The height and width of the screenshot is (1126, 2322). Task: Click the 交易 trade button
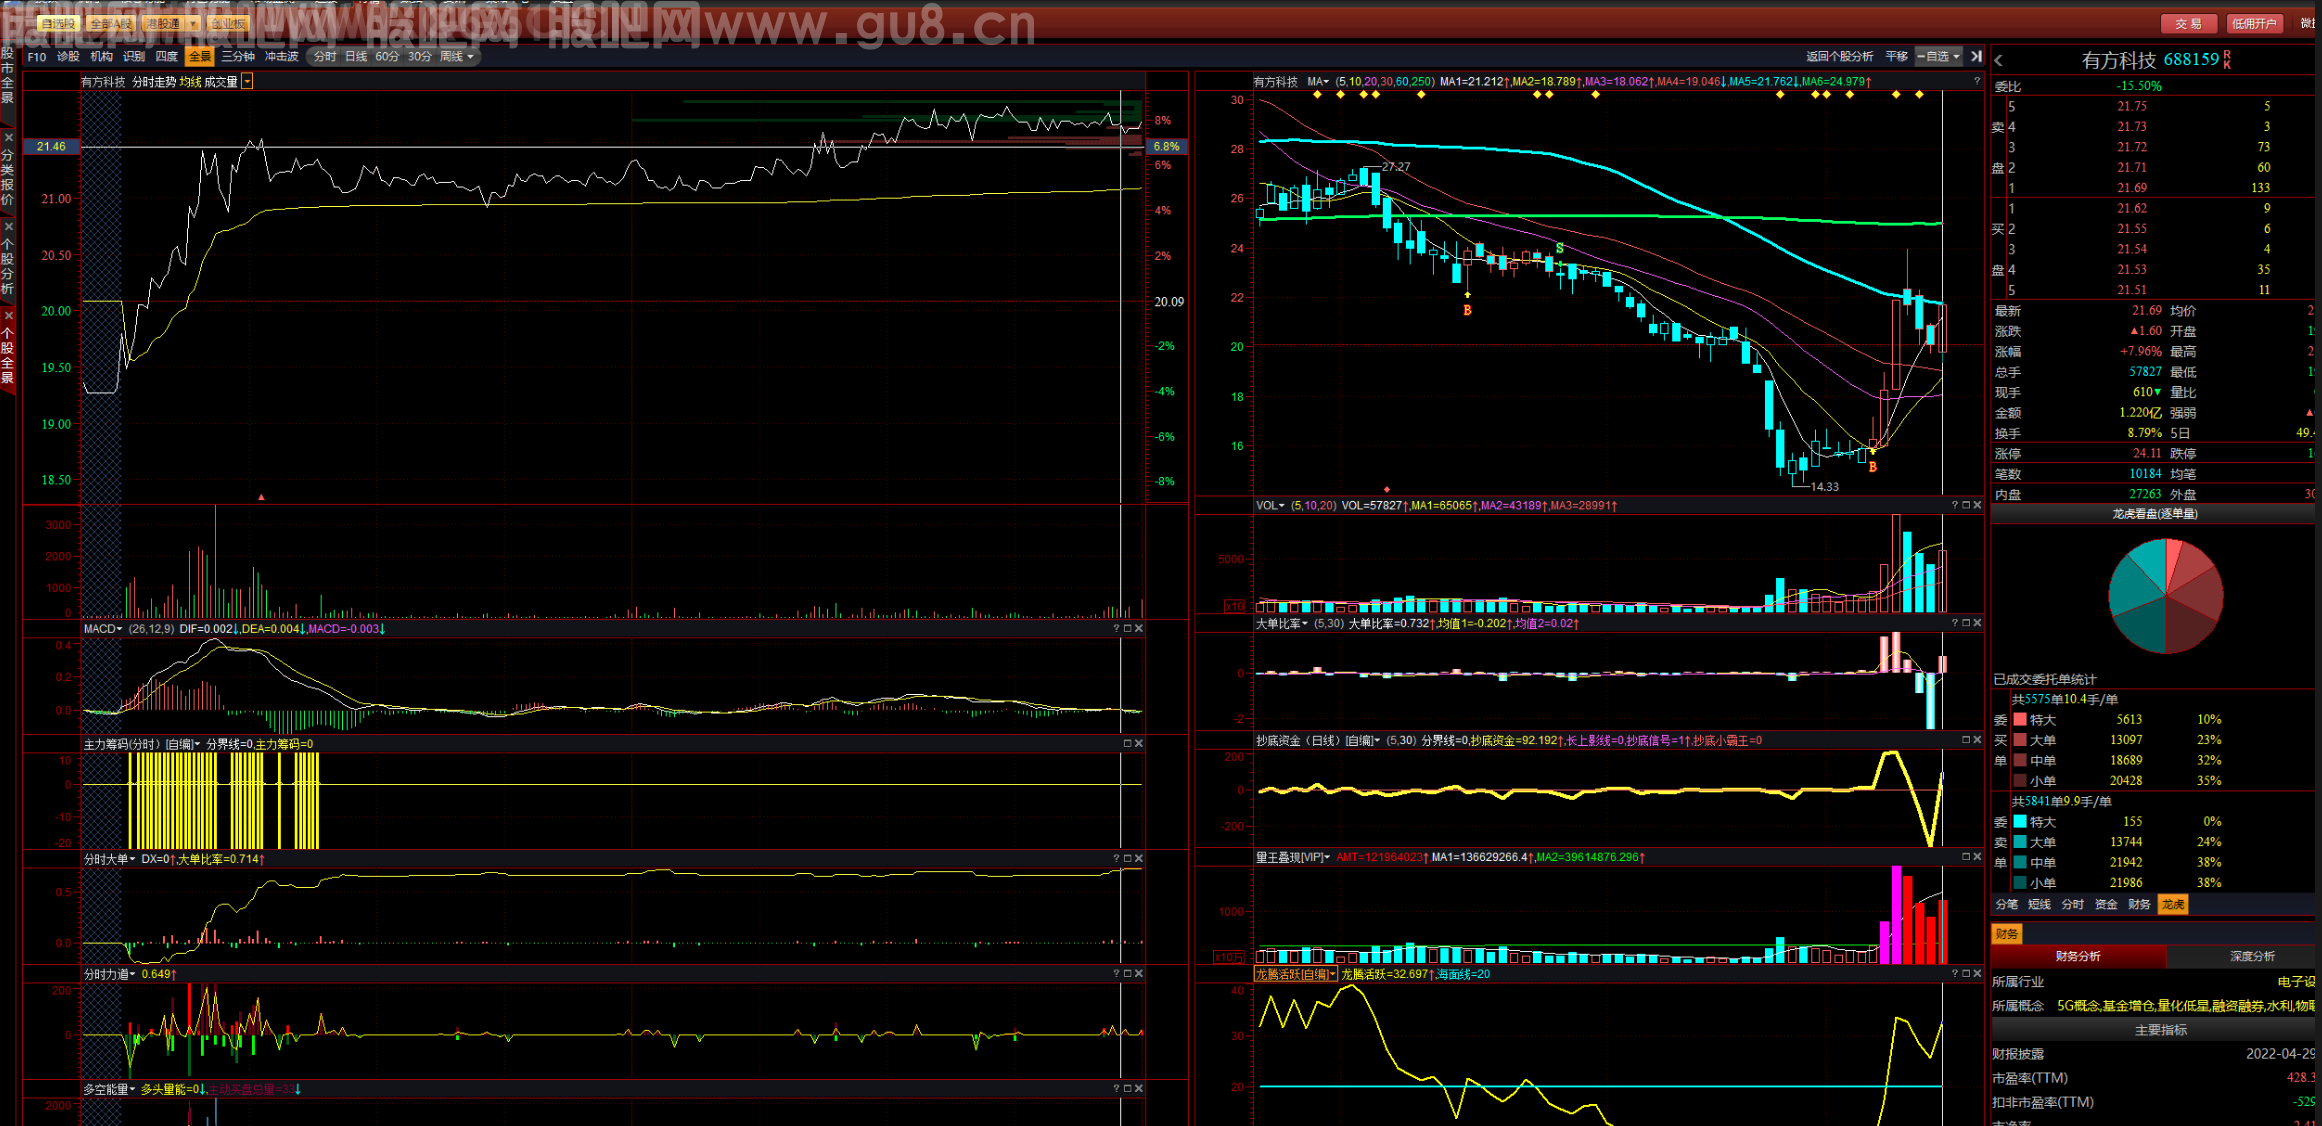tap(2189, 24)
